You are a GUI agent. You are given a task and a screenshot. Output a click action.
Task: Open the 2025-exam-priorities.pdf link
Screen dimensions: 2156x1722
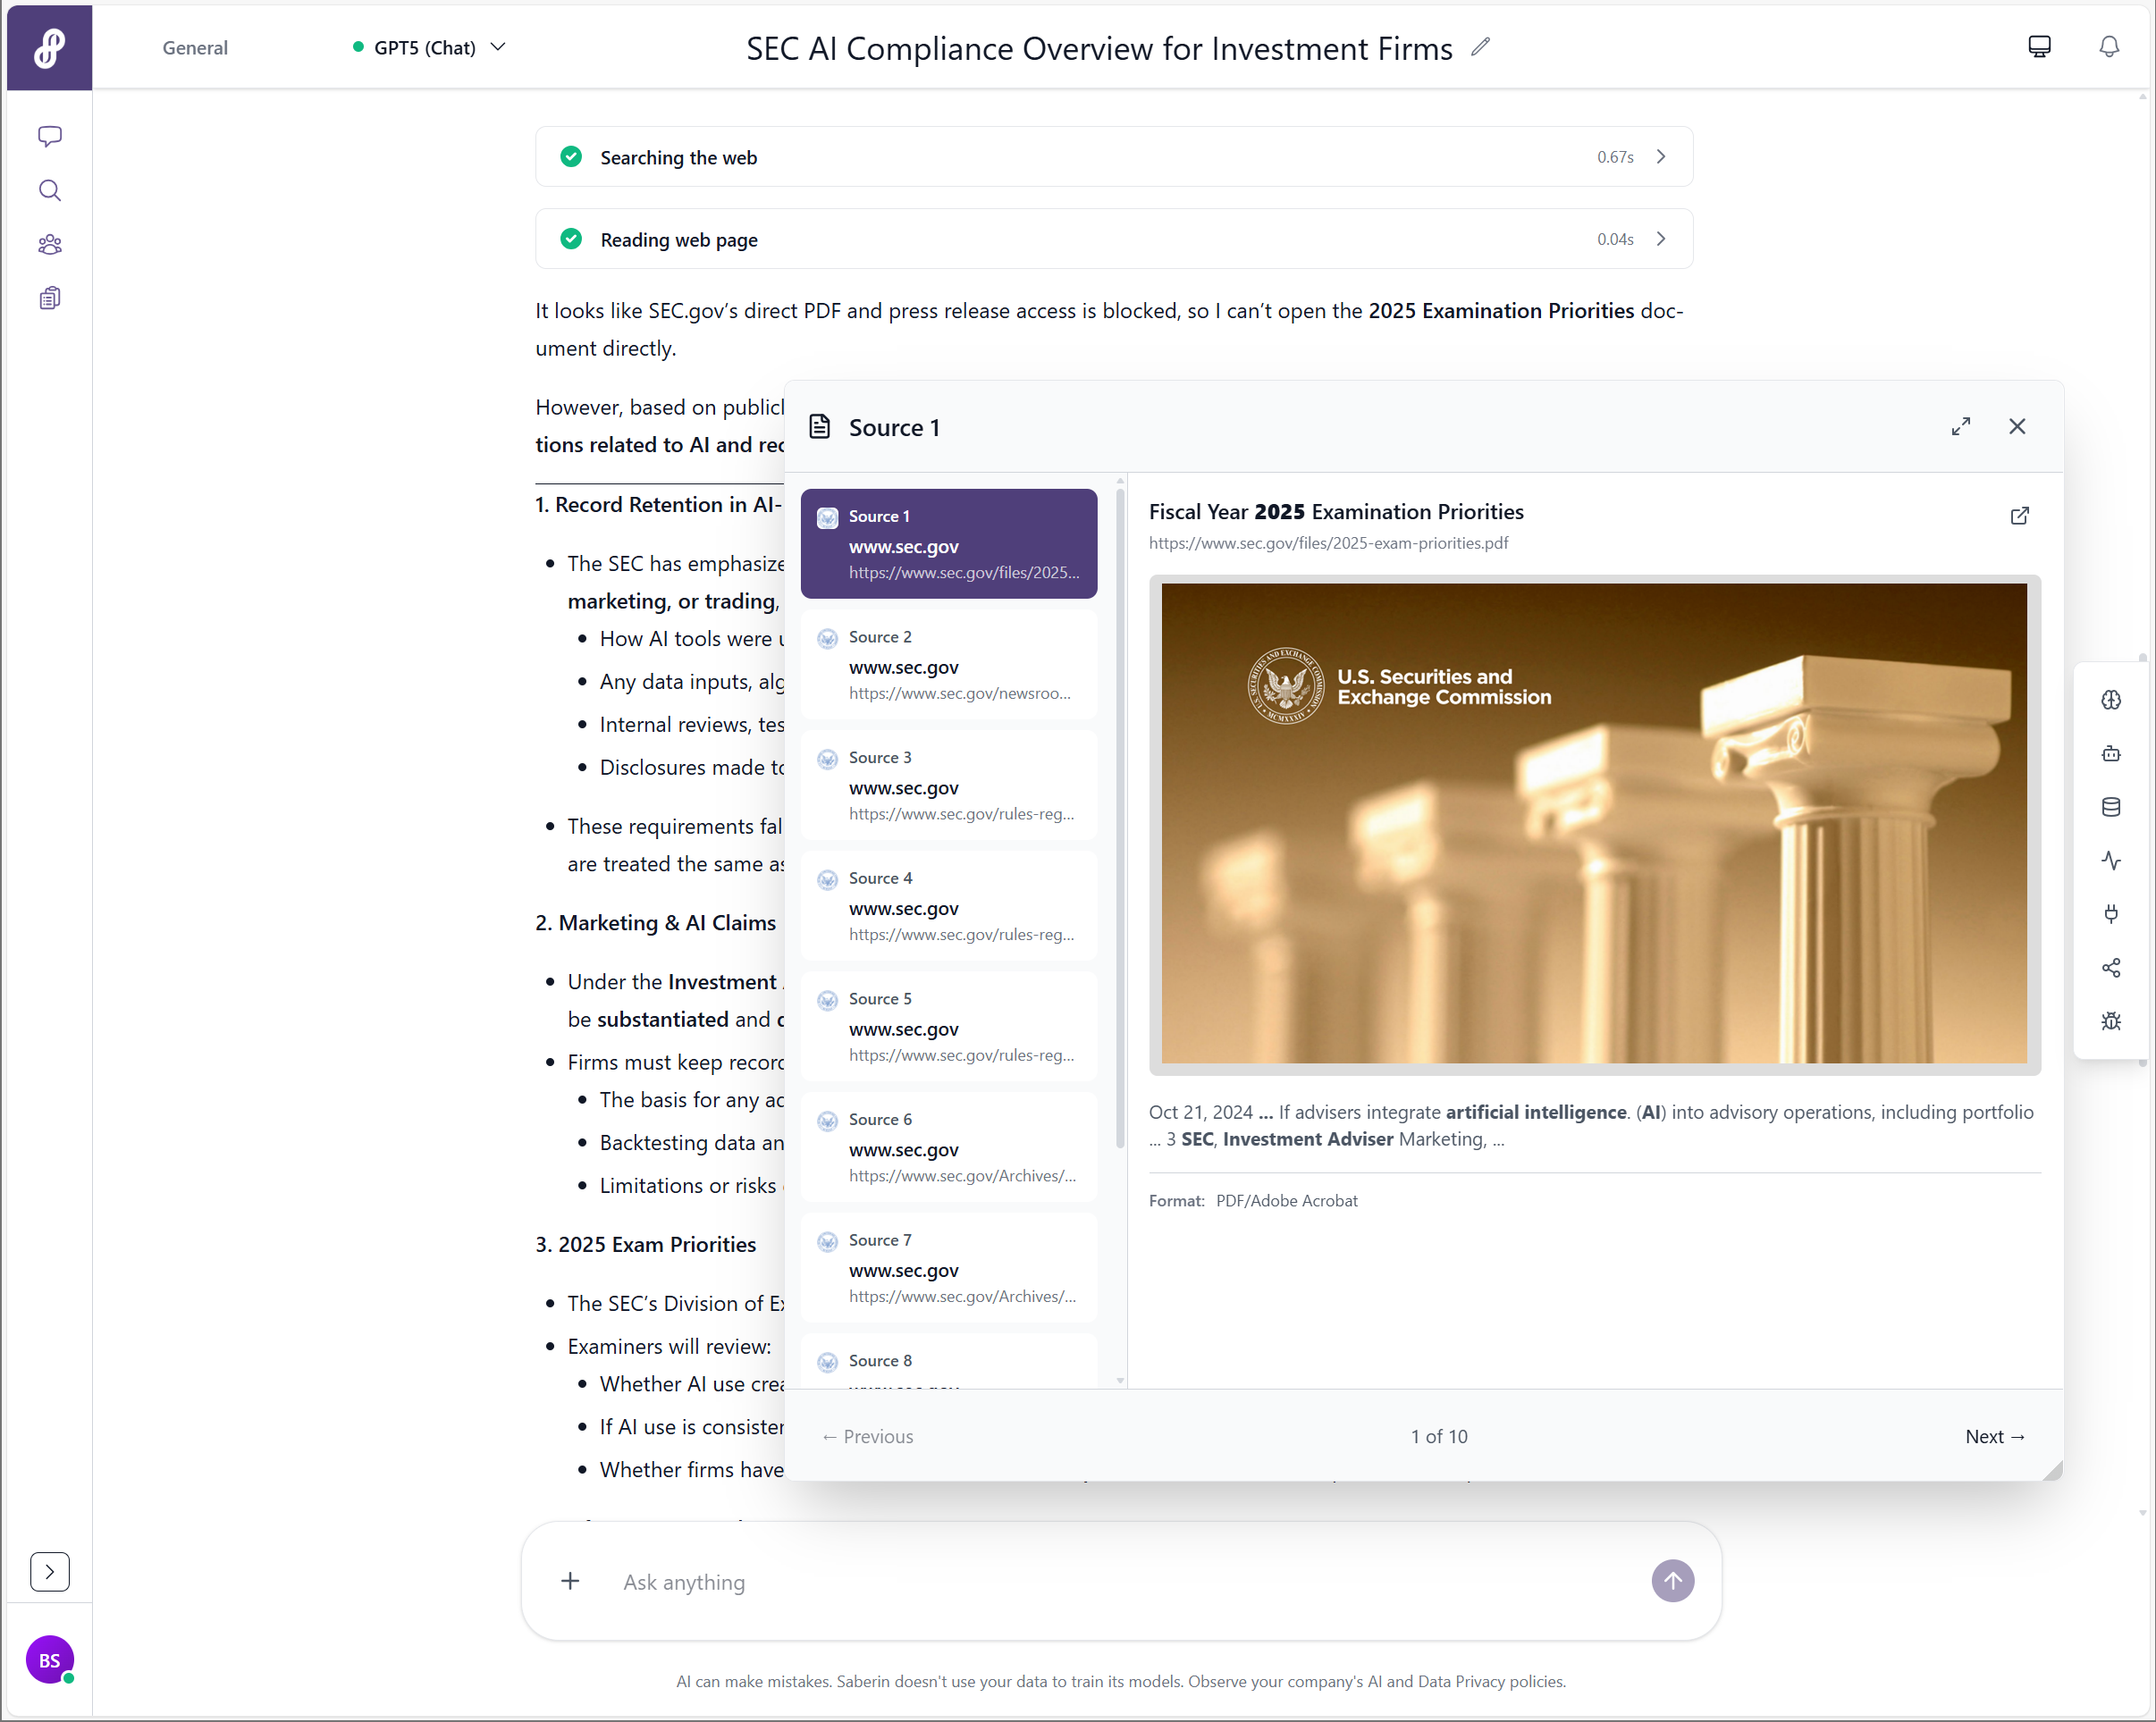tap(1328, 543)
